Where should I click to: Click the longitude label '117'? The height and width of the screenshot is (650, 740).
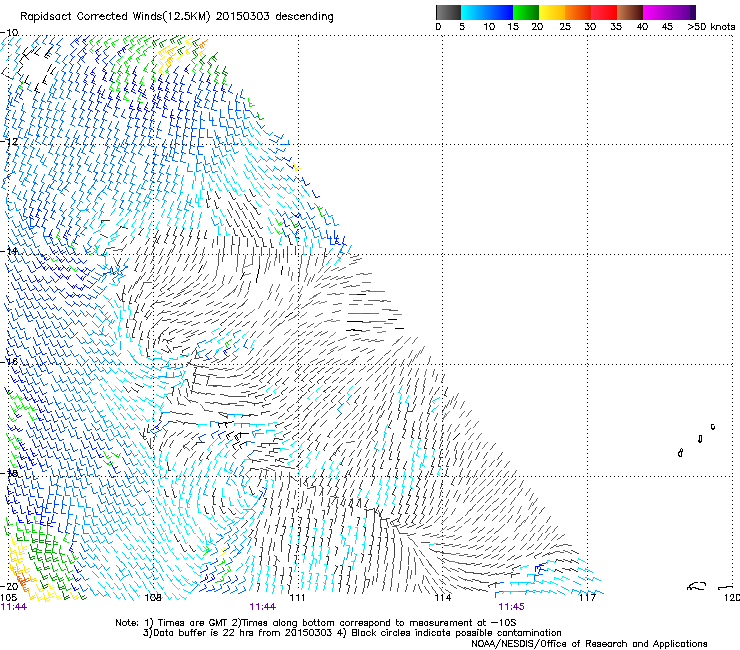(588, 598)
